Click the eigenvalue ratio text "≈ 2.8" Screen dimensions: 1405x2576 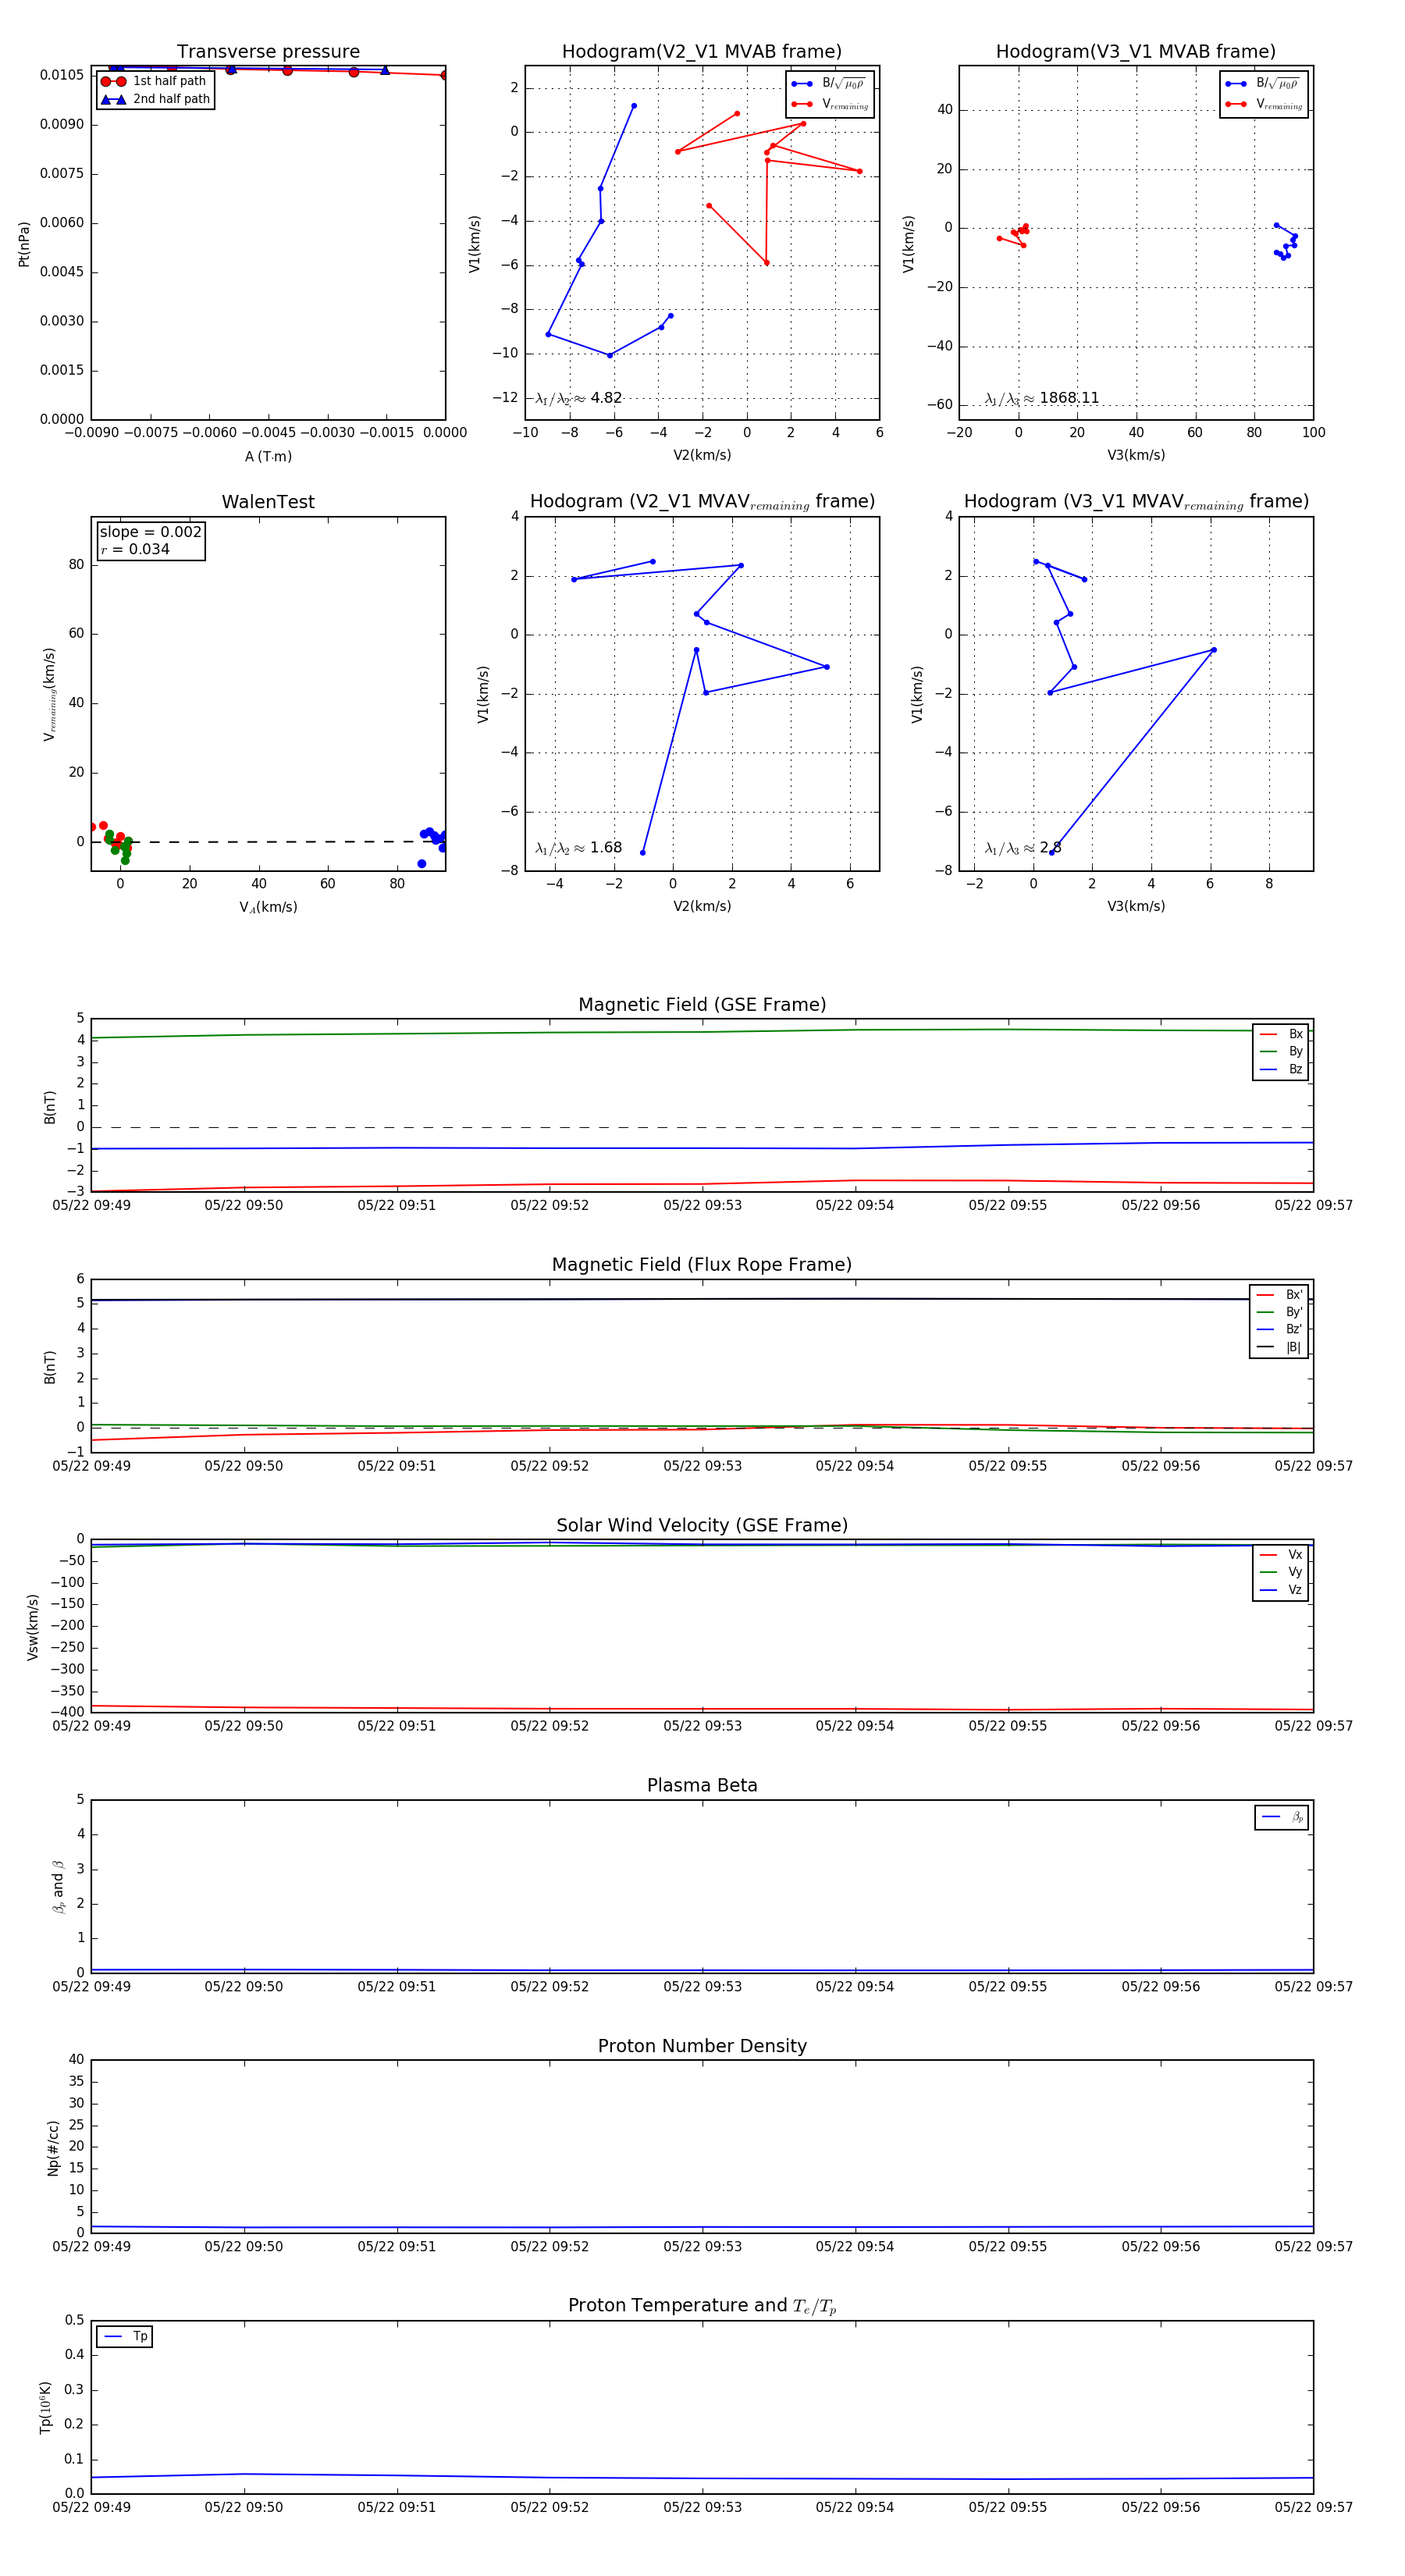1042,848
